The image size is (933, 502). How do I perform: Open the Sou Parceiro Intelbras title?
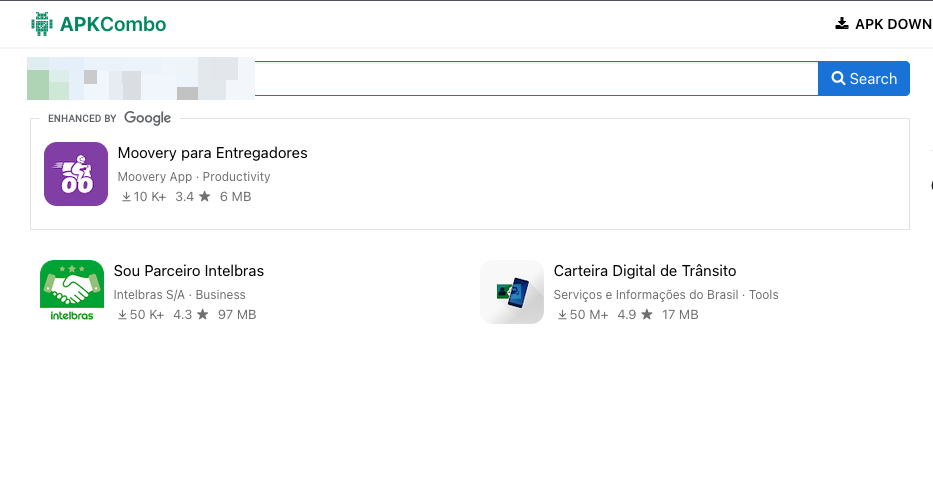pyautogui.click(x=189, y=271)
